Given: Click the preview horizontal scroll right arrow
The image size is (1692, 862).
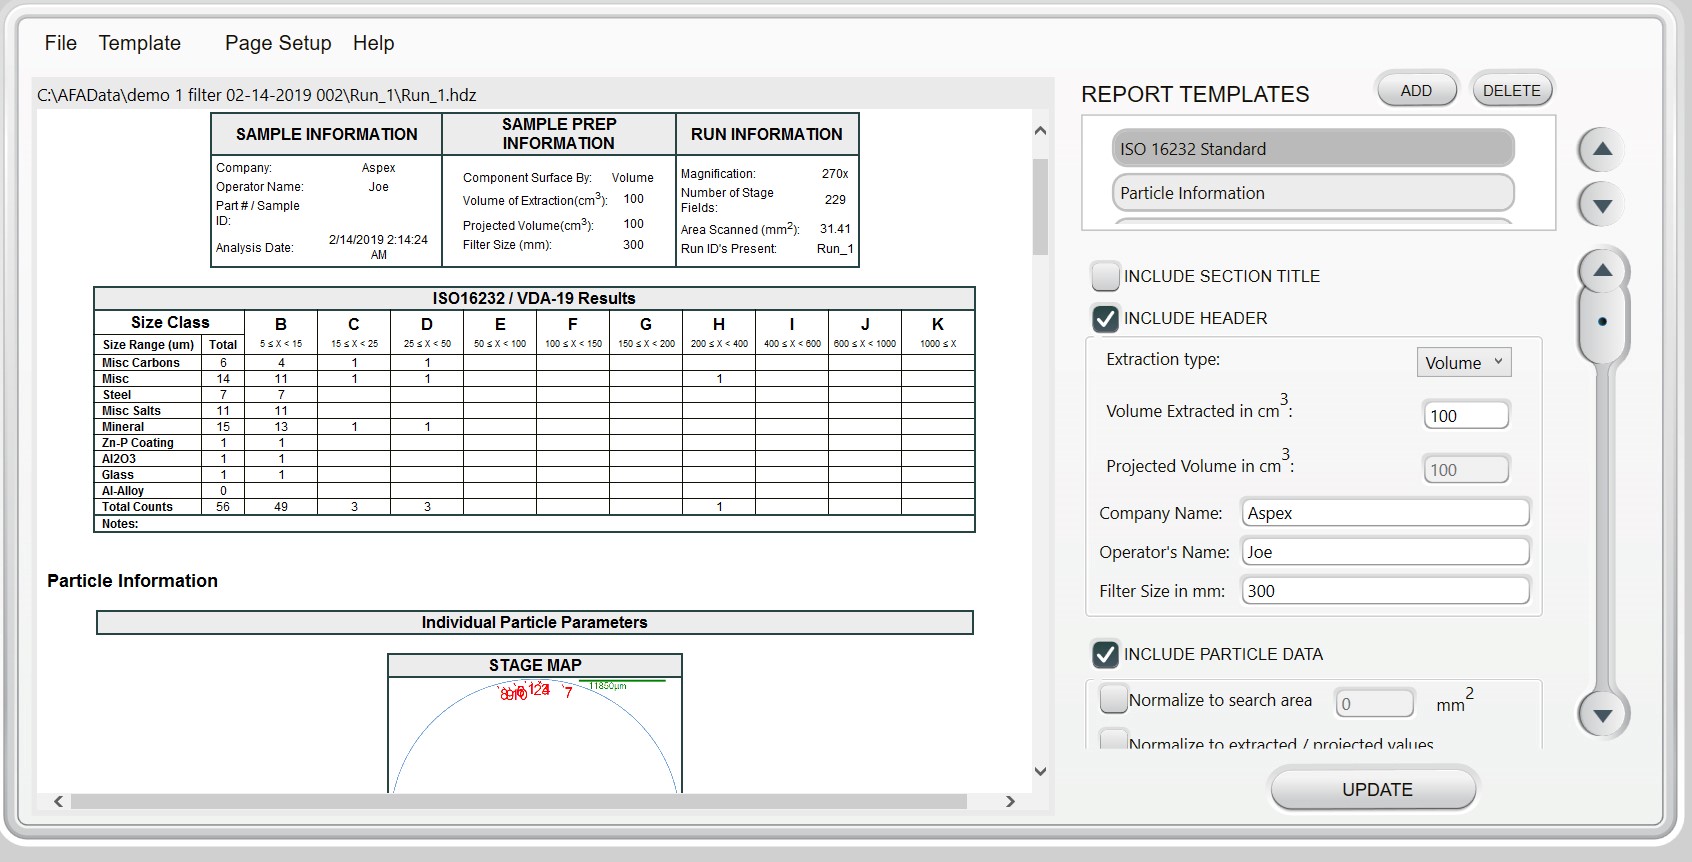Looking at the screenshot, I should click(1010, 801).
